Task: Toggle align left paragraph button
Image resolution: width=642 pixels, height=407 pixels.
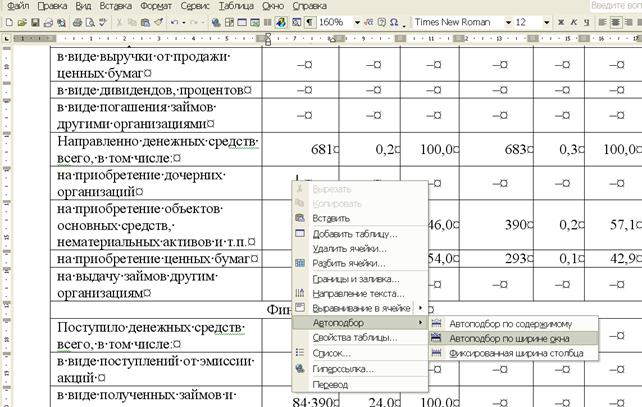Action: [x=602, y=23]
